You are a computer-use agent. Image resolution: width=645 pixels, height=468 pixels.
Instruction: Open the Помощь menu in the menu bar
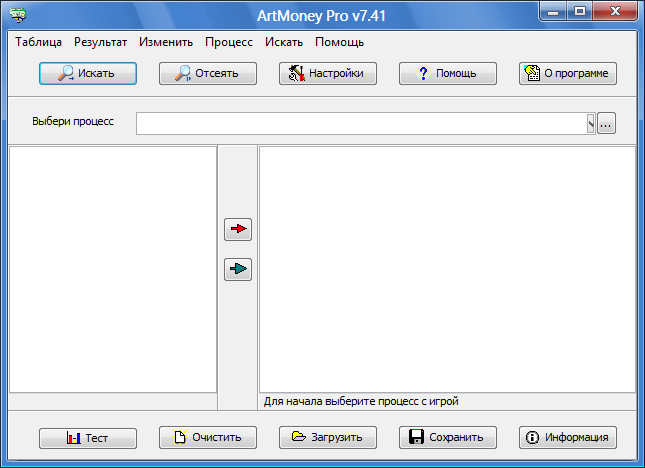click(339, 42)
